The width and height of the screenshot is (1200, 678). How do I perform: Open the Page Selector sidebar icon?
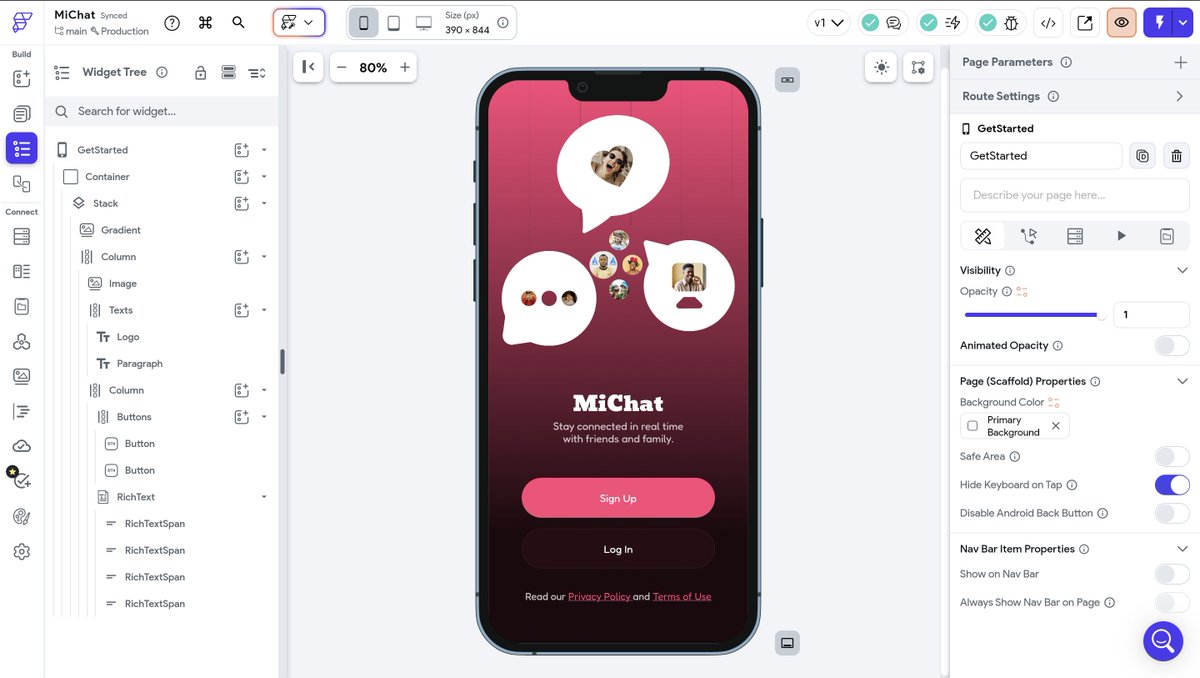22,114
